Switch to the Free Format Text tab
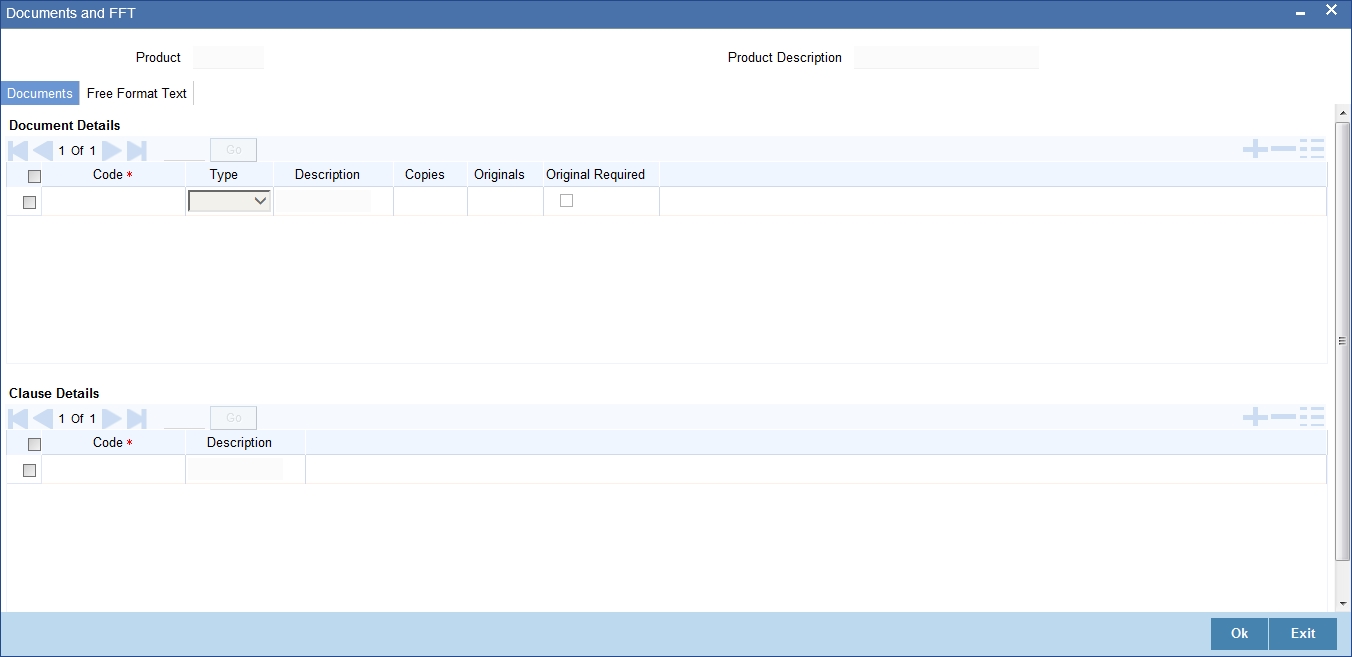1352x657 pixels. [x=137, y=93]
